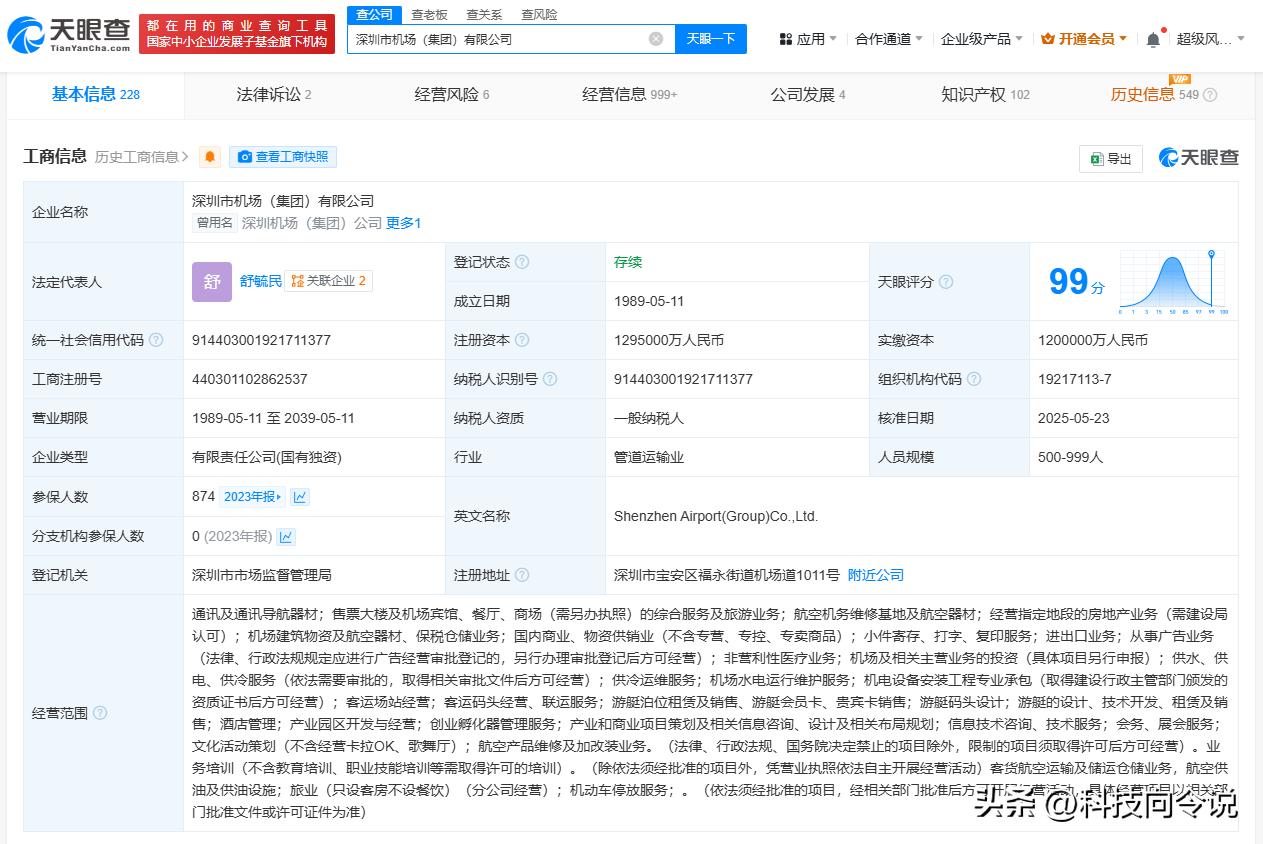Switch to the 知识产权 102 tab
Viewport: 1263px width, 844px height.
coord(985,95)
